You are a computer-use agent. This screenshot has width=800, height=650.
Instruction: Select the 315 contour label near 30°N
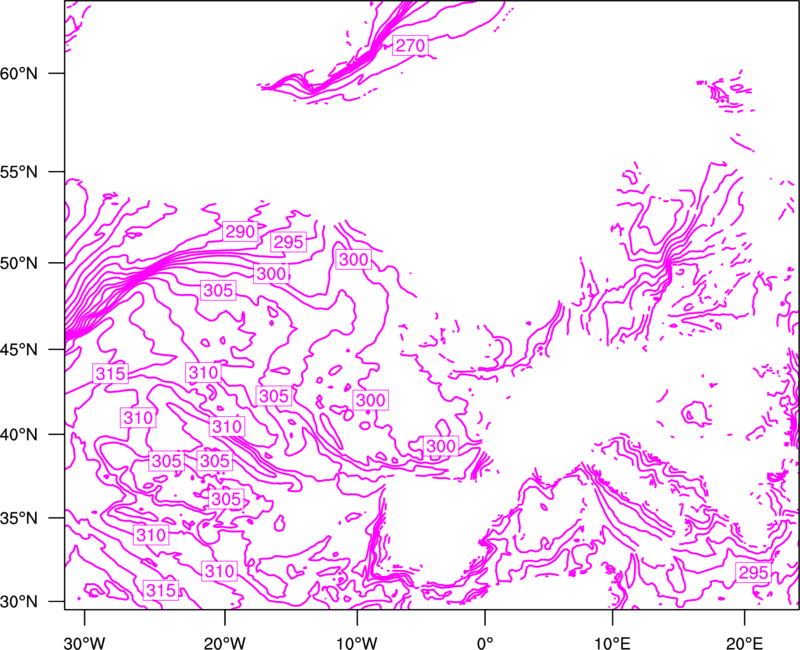coord(161,590)
